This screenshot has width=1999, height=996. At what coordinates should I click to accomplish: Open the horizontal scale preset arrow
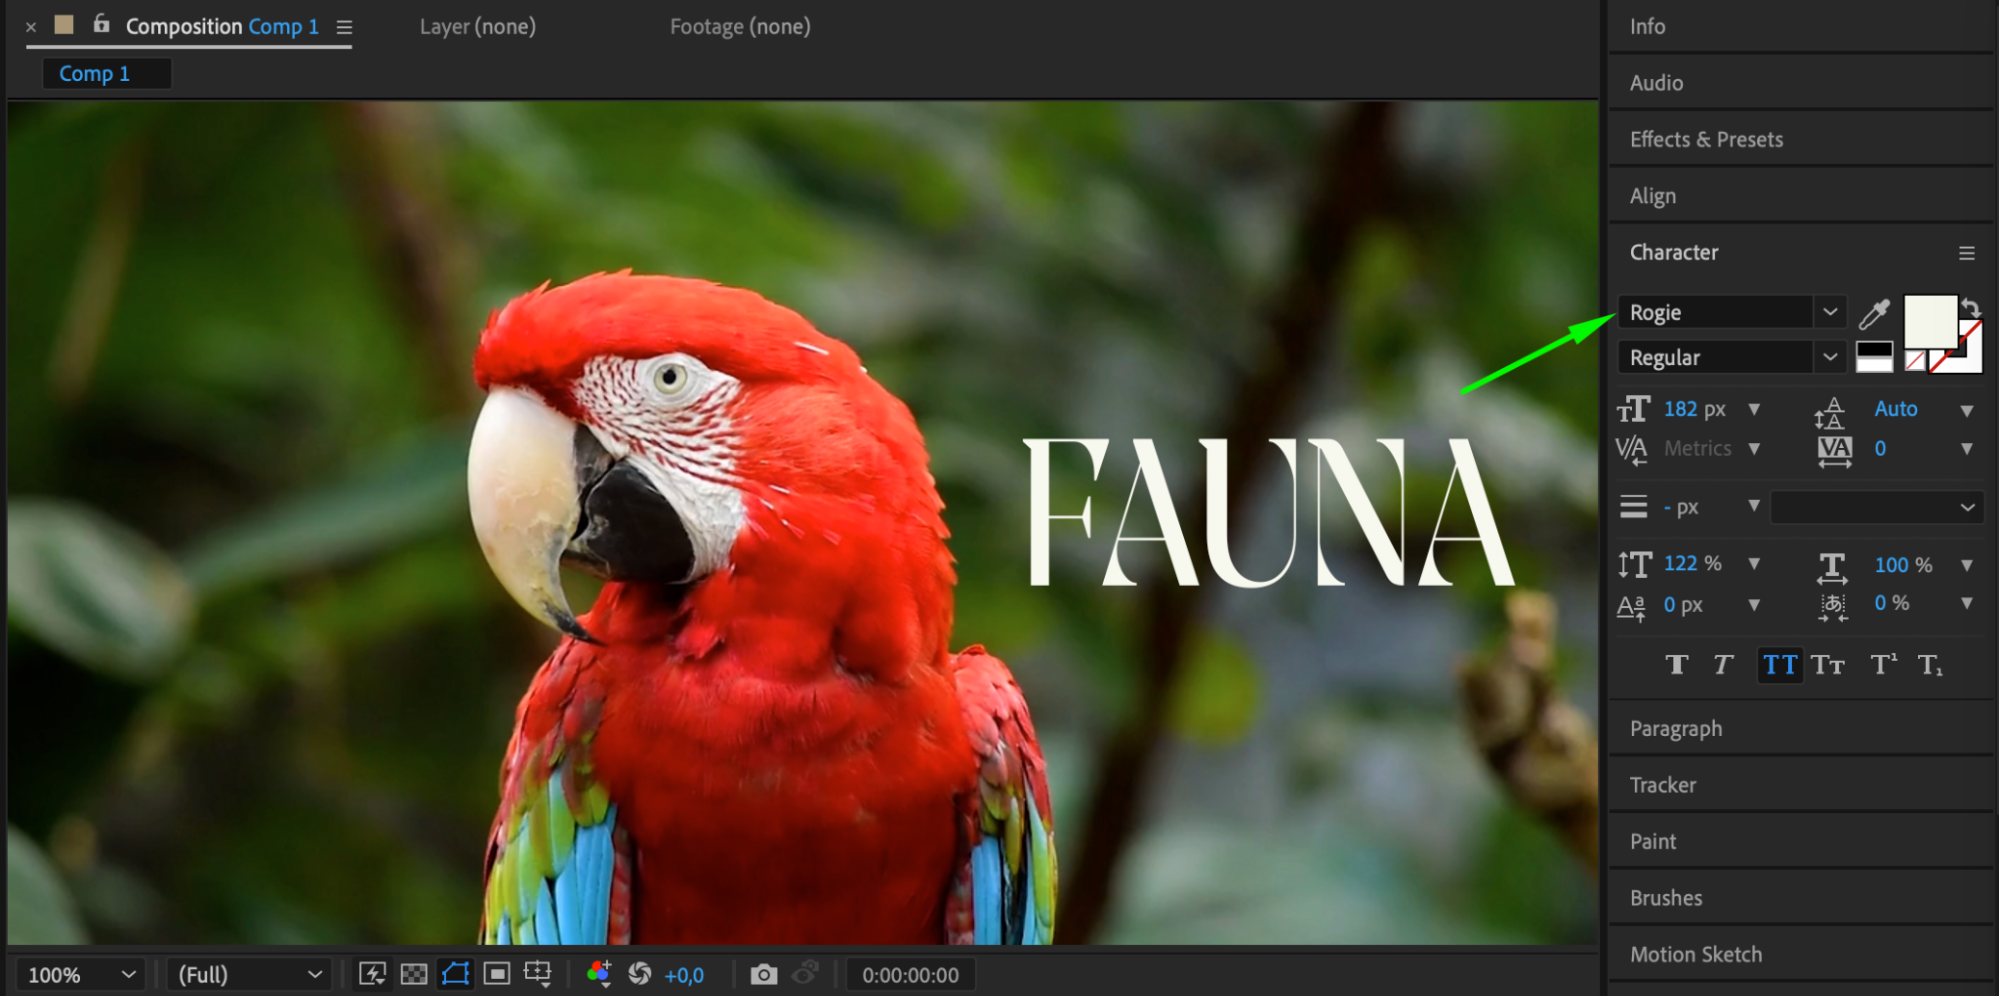pyautogui.click(x=1966, y=565)
